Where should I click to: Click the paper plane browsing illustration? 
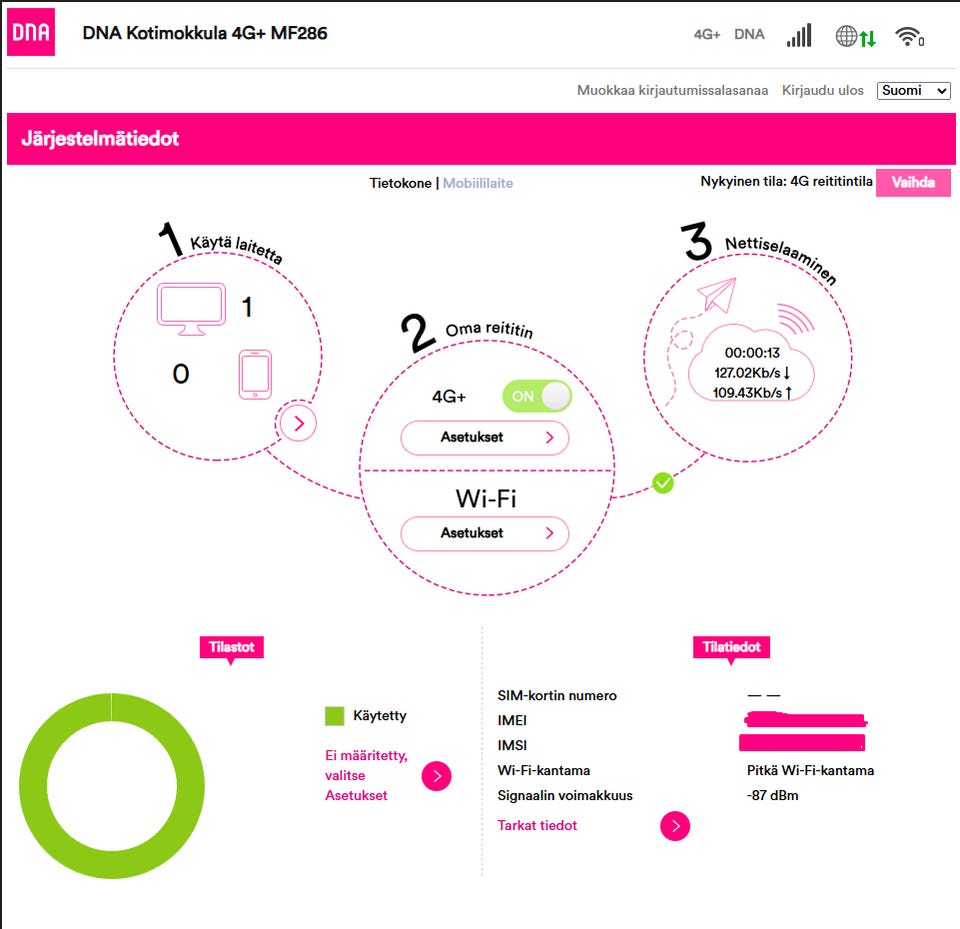point(717,294)
